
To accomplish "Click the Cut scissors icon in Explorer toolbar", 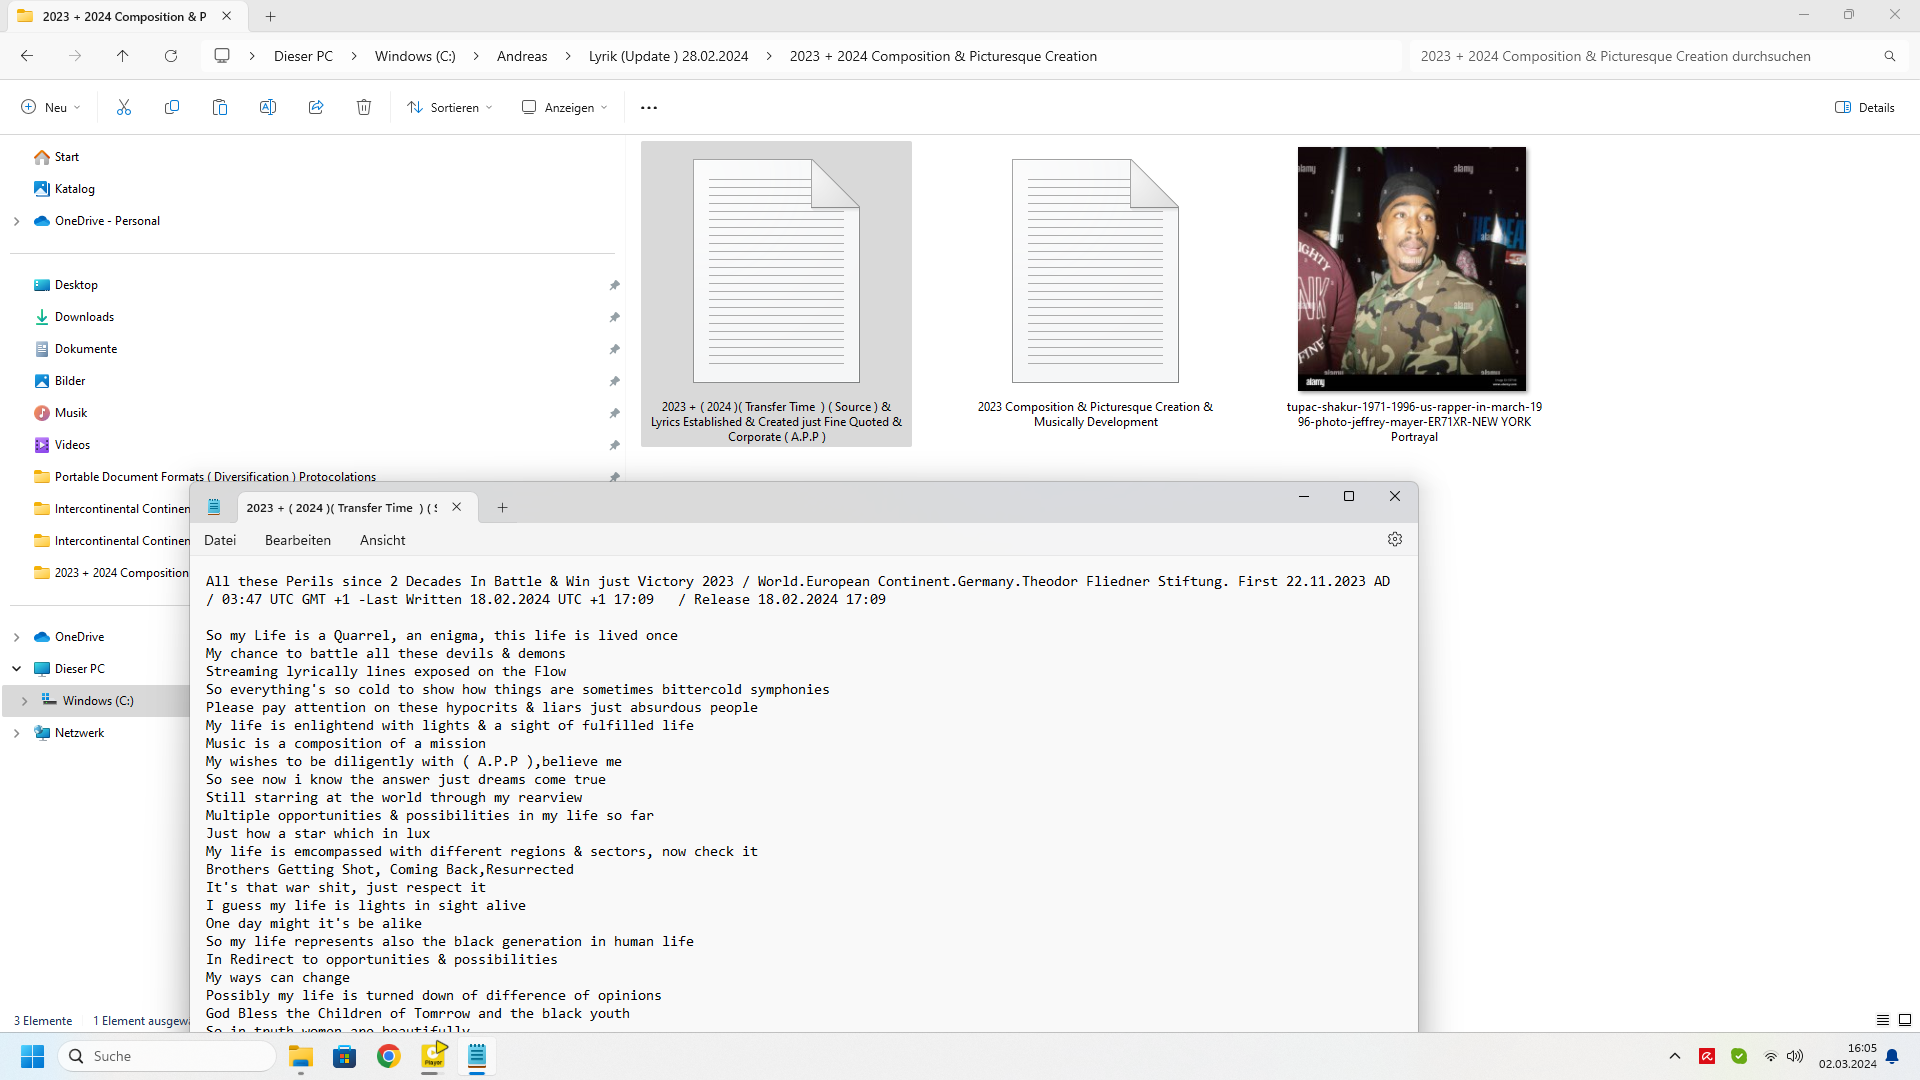I will coord(124,107).
